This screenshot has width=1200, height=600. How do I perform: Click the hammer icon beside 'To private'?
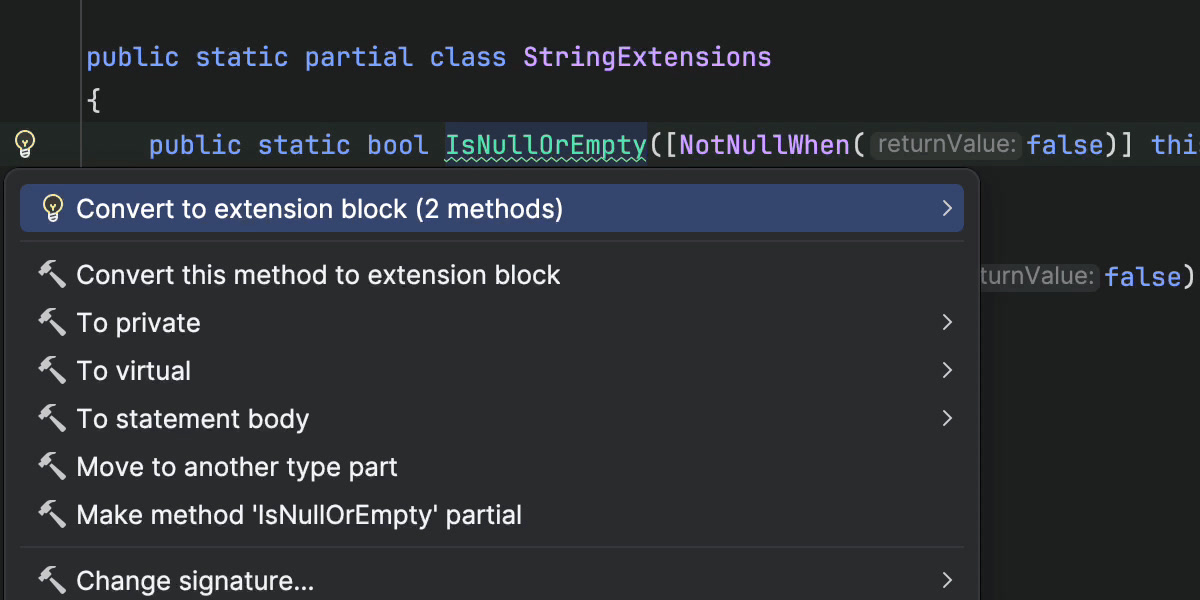point(52,322)
